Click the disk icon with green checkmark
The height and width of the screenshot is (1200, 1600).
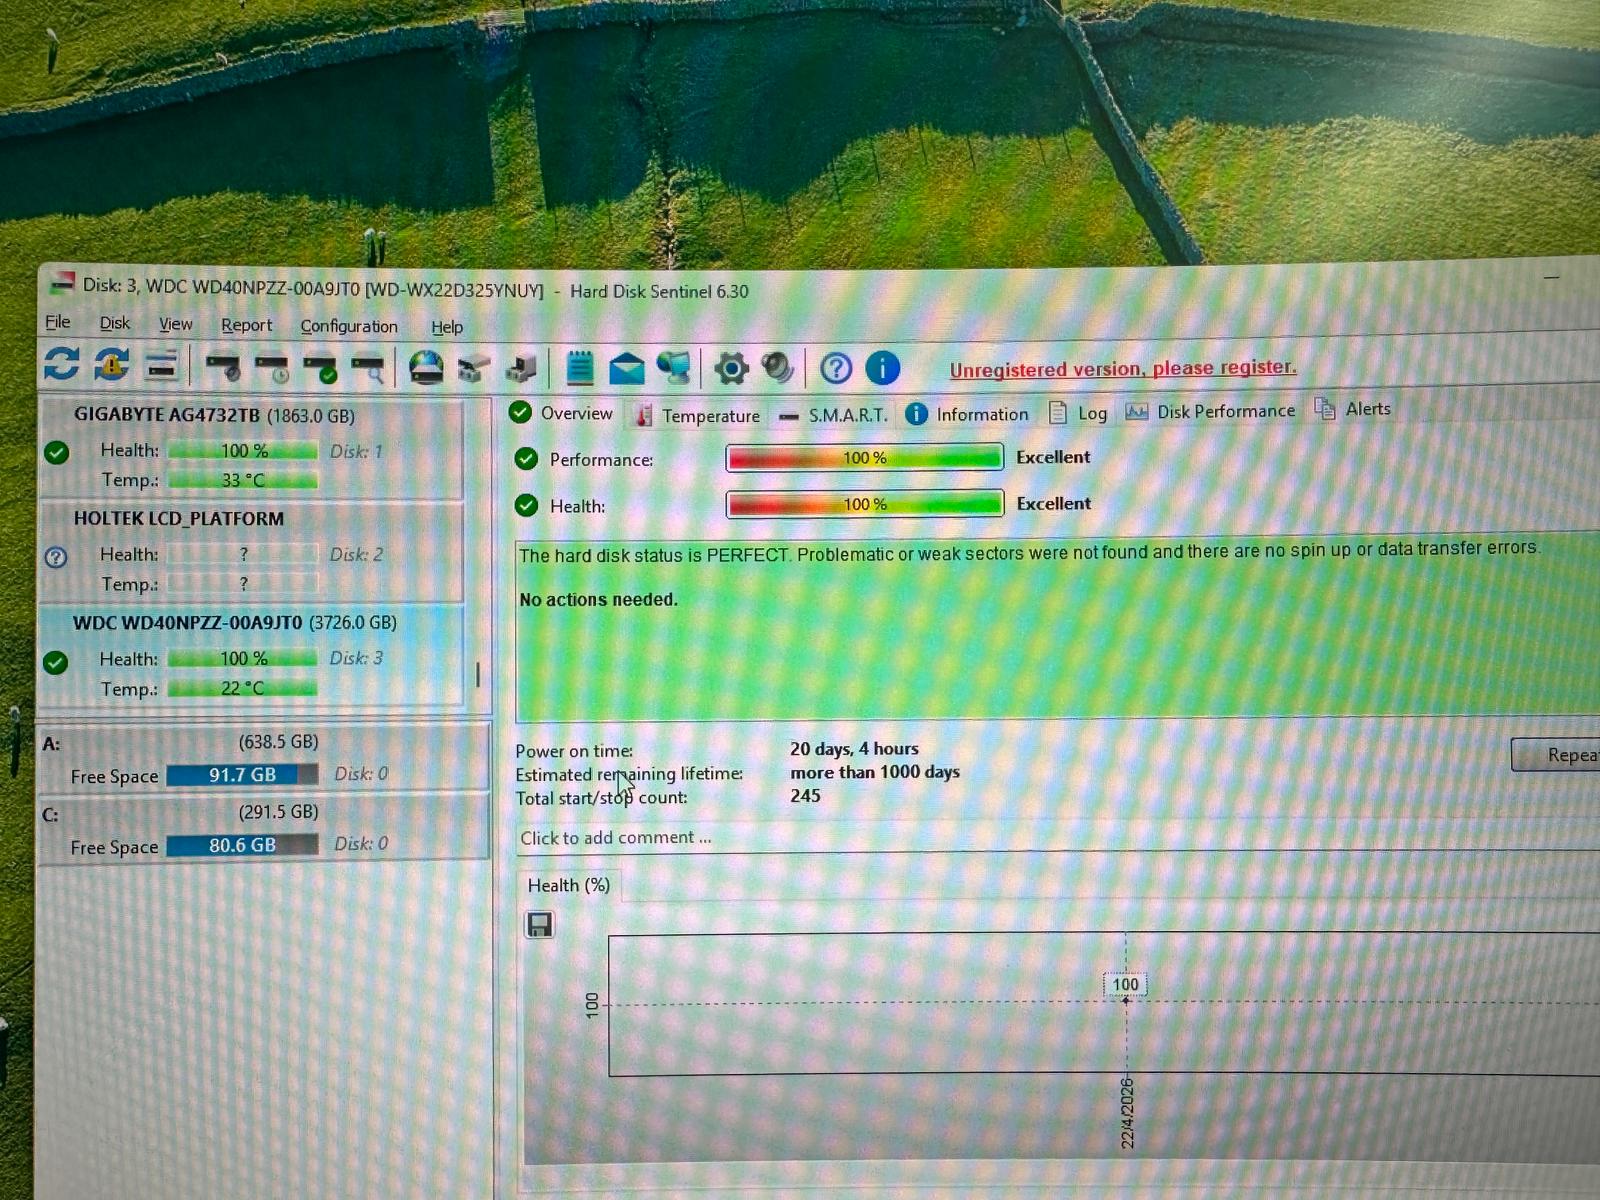[x=321, y=369]
